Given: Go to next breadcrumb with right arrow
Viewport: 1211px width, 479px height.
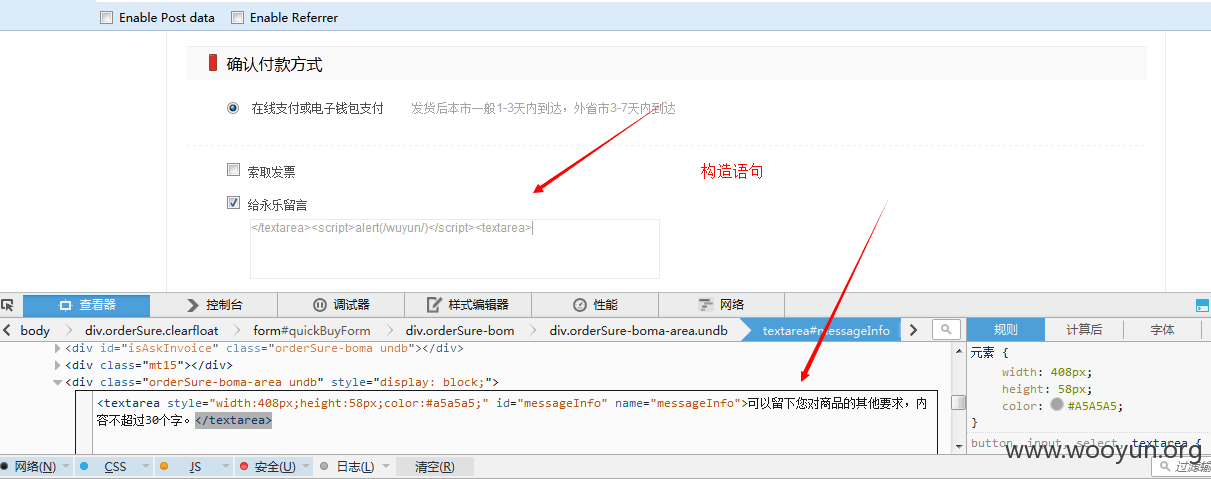Looking at the screenshot, I should (x=913, y=330).
